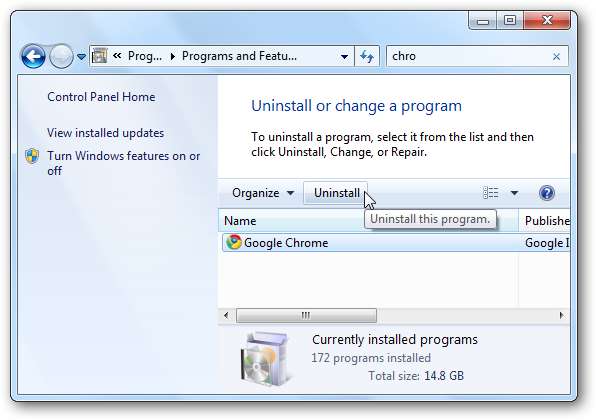Open the blue Help question mark icon
The image size is (596, 420).
coord(547,193)
